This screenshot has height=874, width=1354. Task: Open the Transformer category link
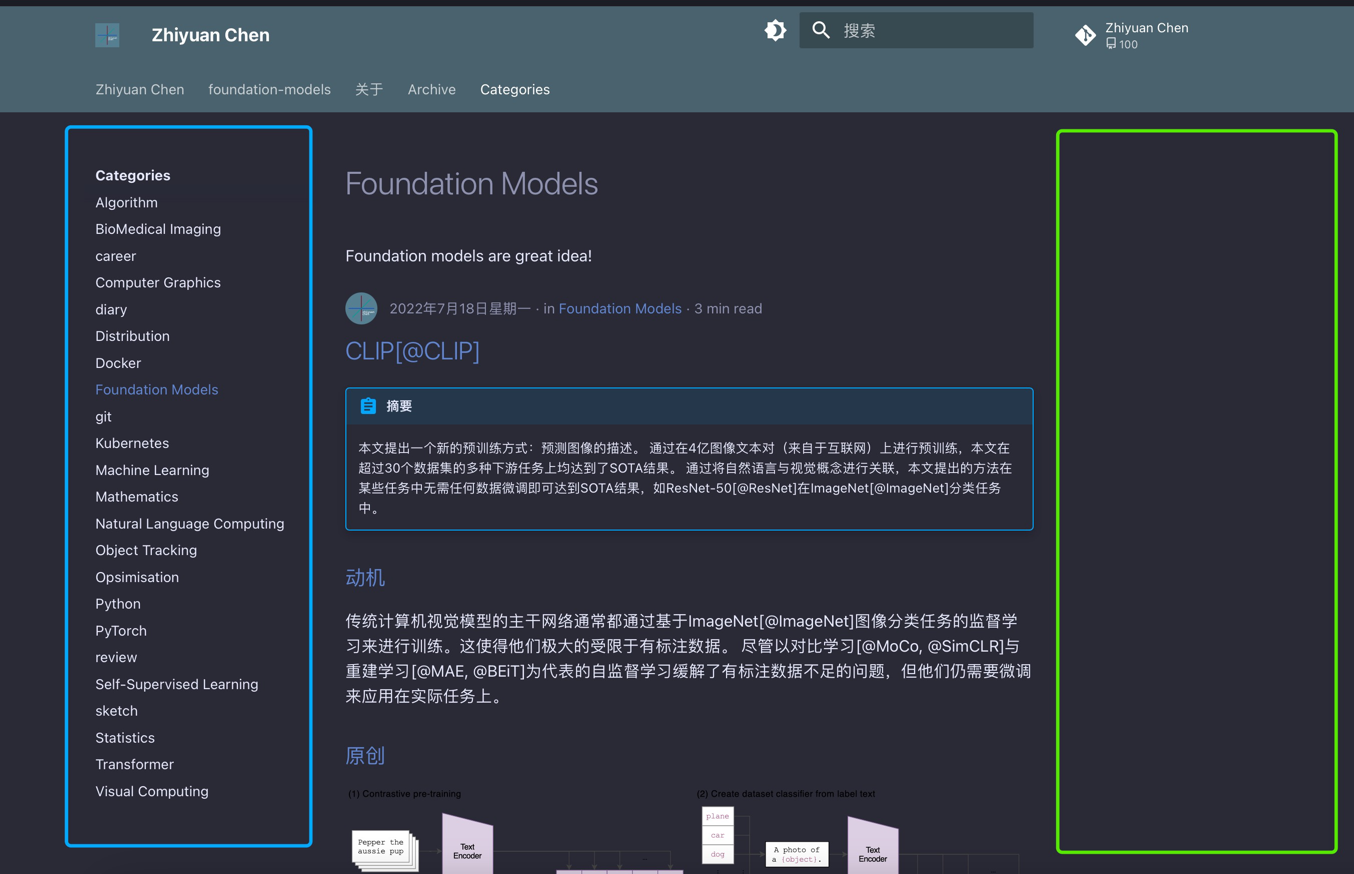[x=135, y=764]
